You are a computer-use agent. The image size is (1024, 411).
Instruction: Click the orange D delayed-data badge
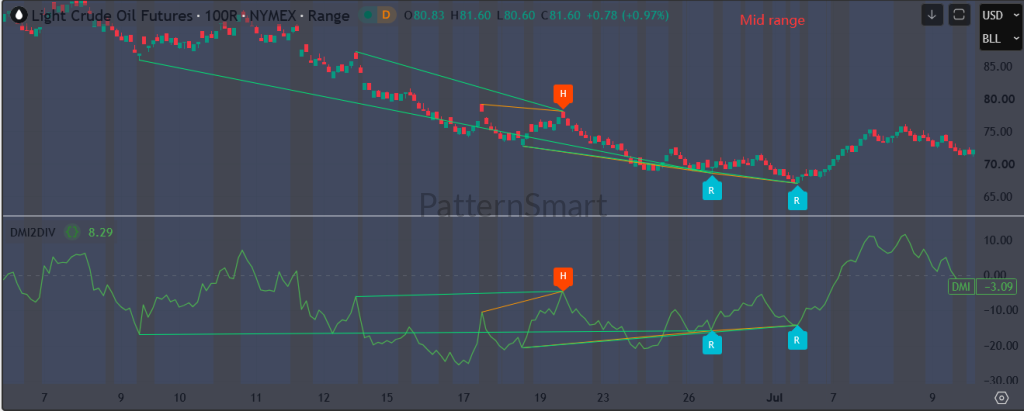[386, 15]
